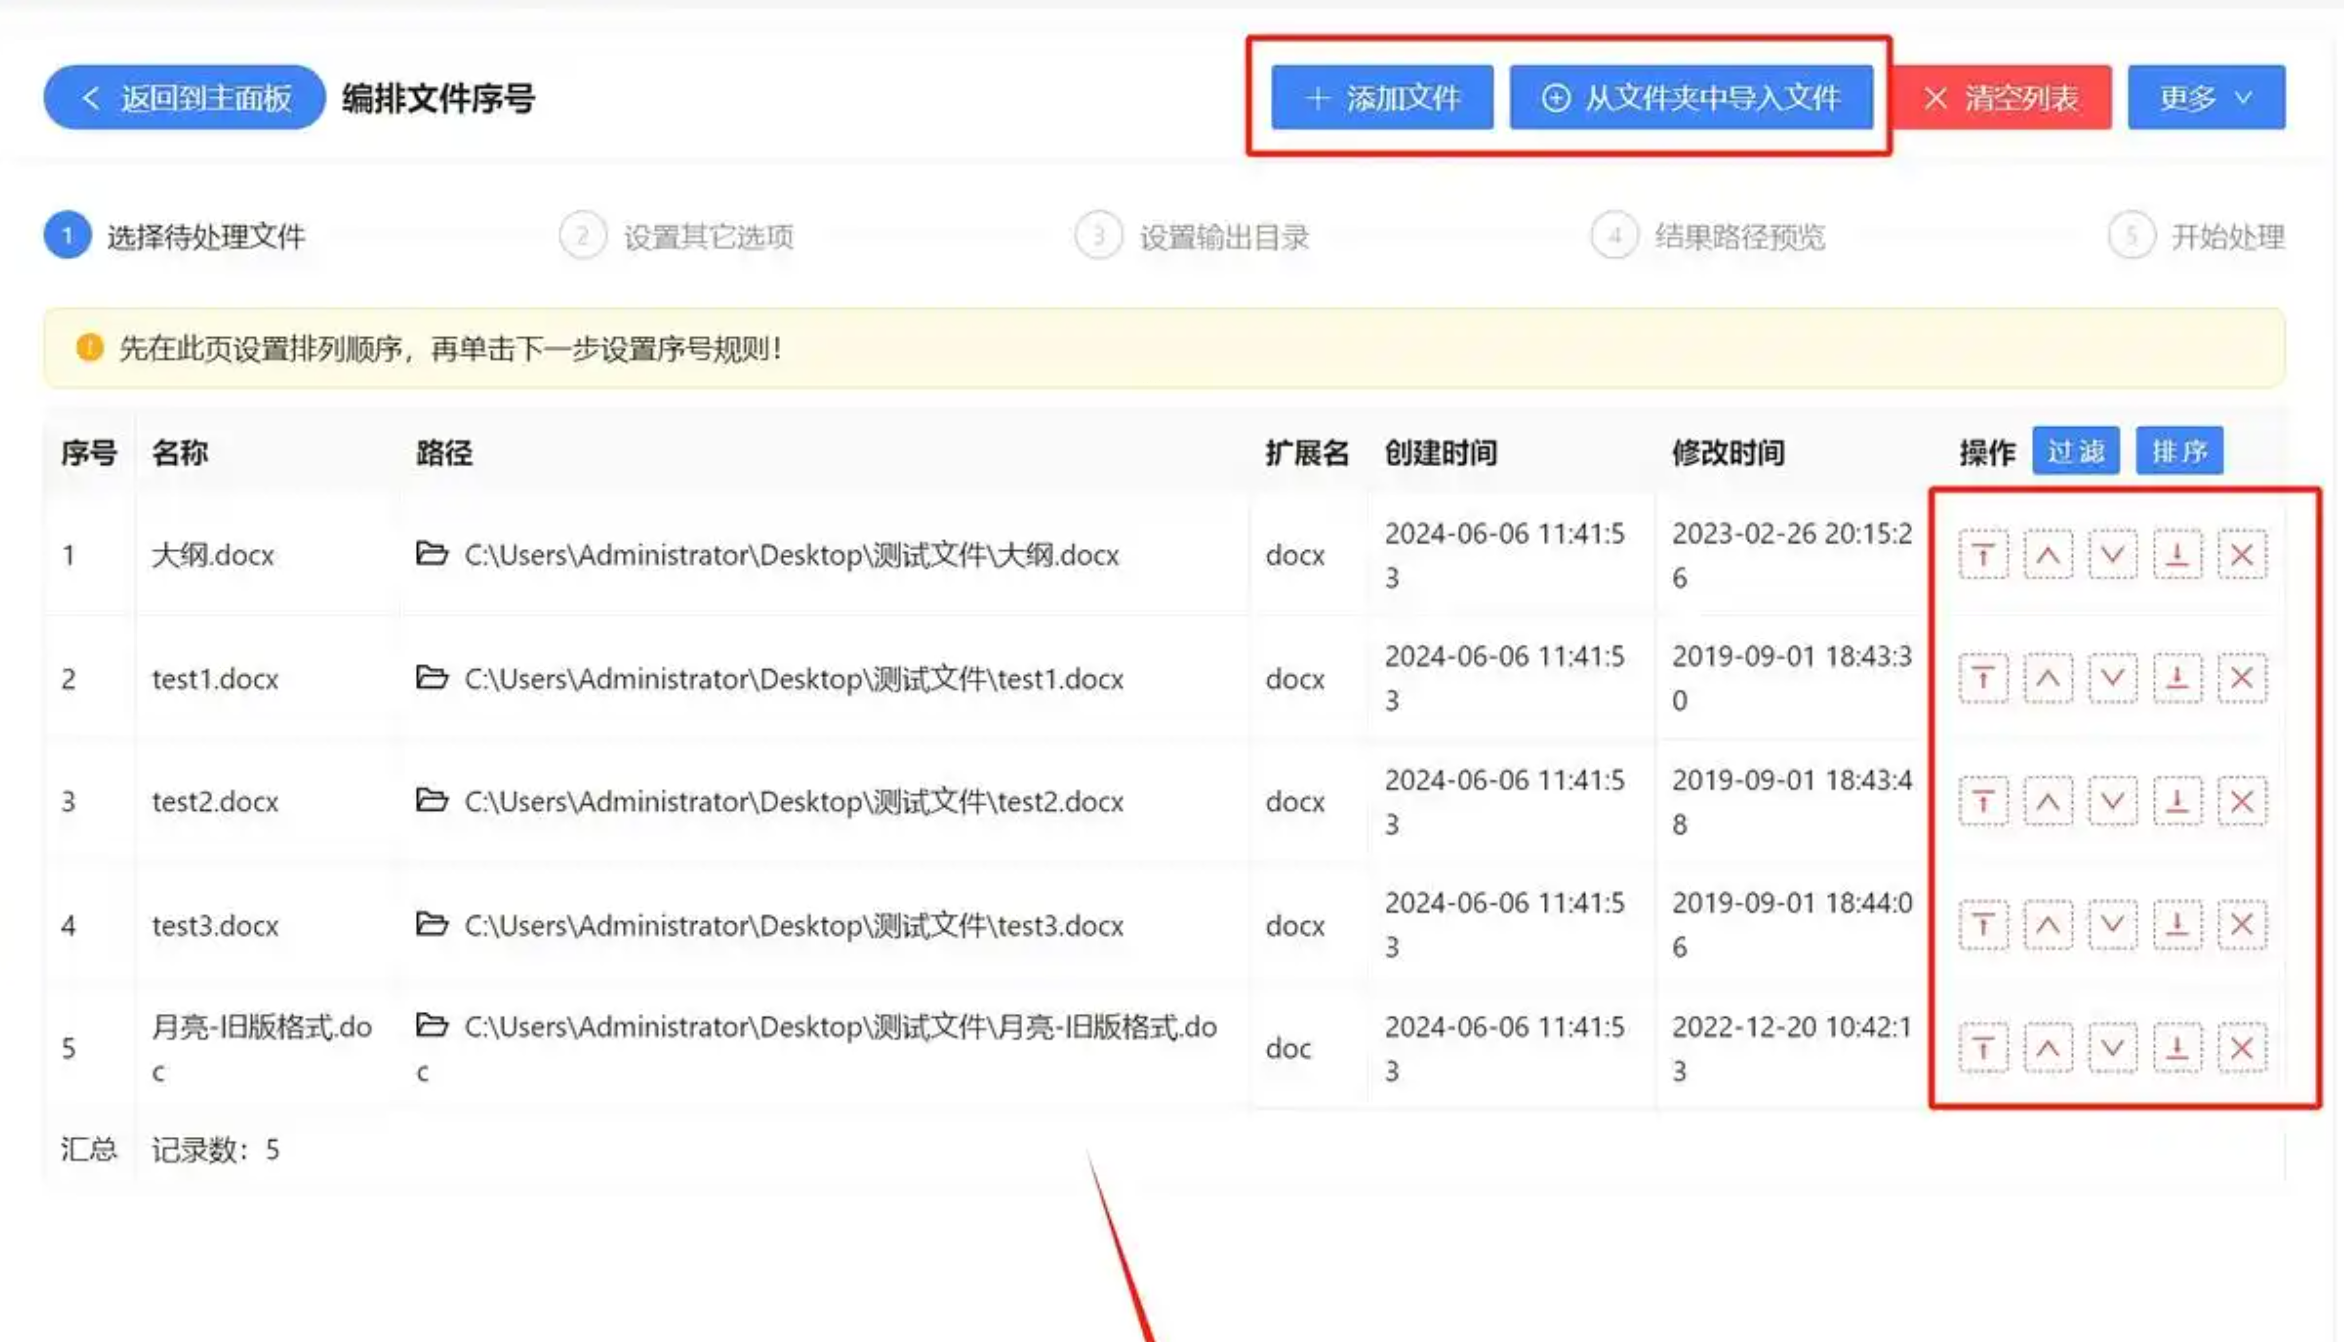
Task: Move test1.docx up one position
Action: pos(2047,679)
